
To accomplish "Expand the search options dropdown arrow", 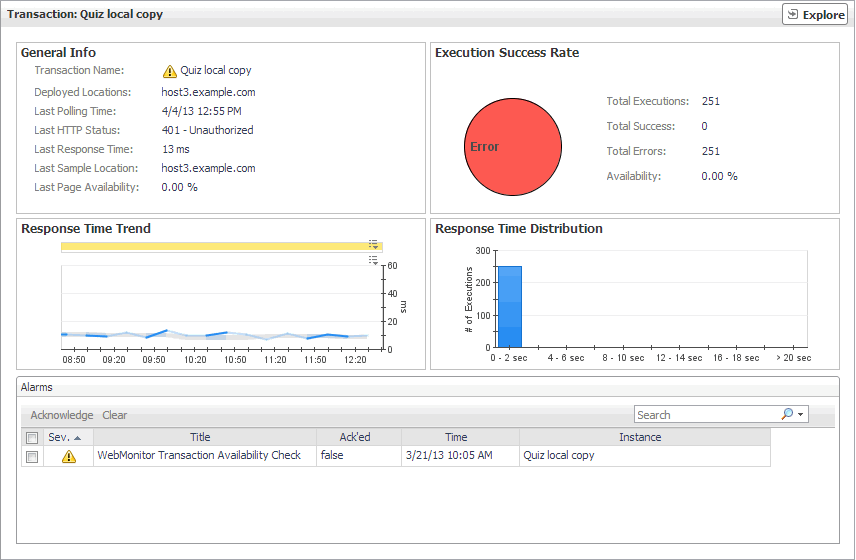I will pyautogui.click(x=800, y=414).
